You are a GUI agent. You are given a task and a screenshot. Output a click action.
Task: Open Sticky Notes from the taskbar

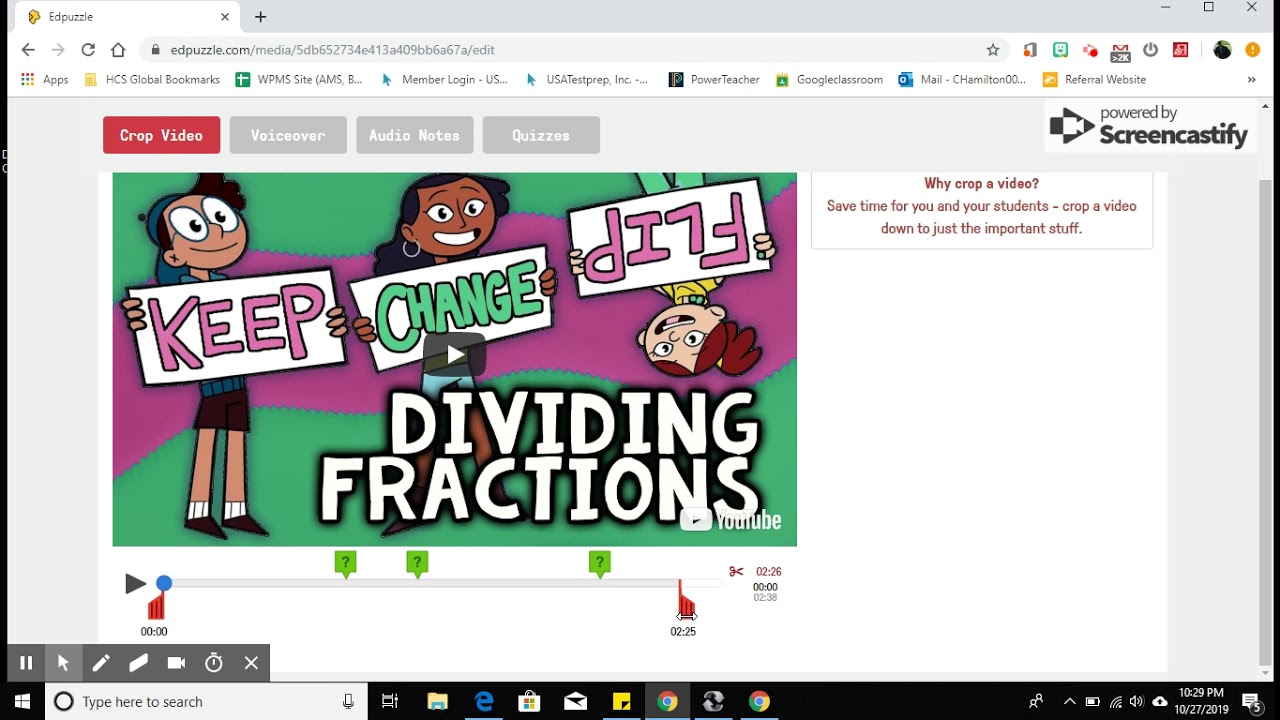[x=621, y=702]
